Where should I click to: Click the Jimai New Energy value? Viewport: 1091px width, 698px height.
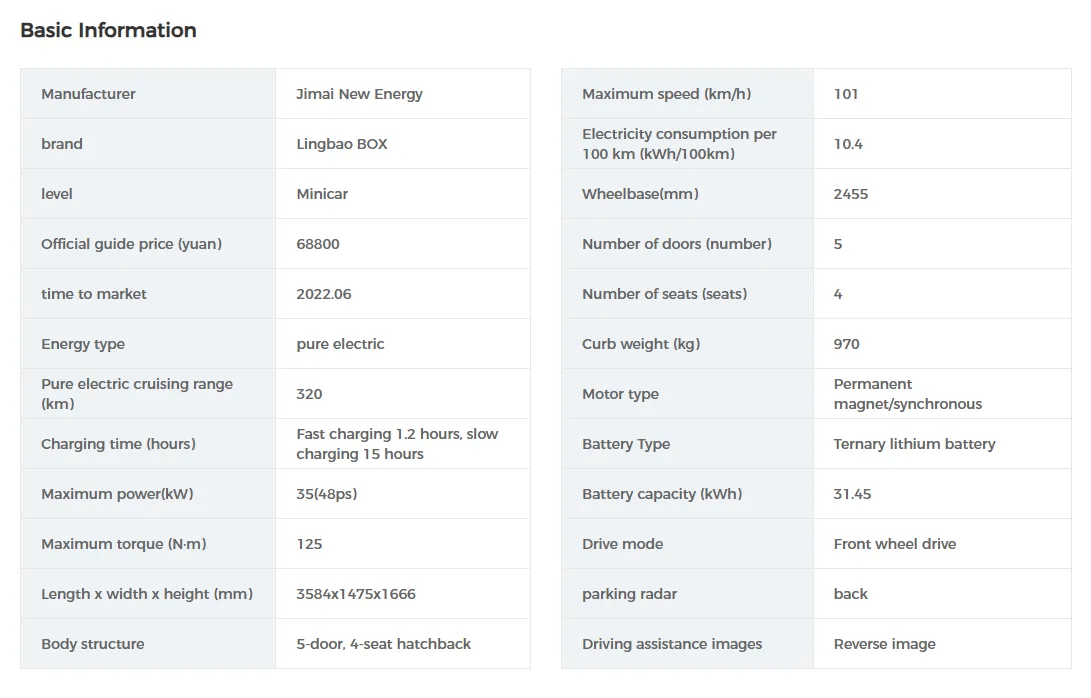[x=359, y=94]
